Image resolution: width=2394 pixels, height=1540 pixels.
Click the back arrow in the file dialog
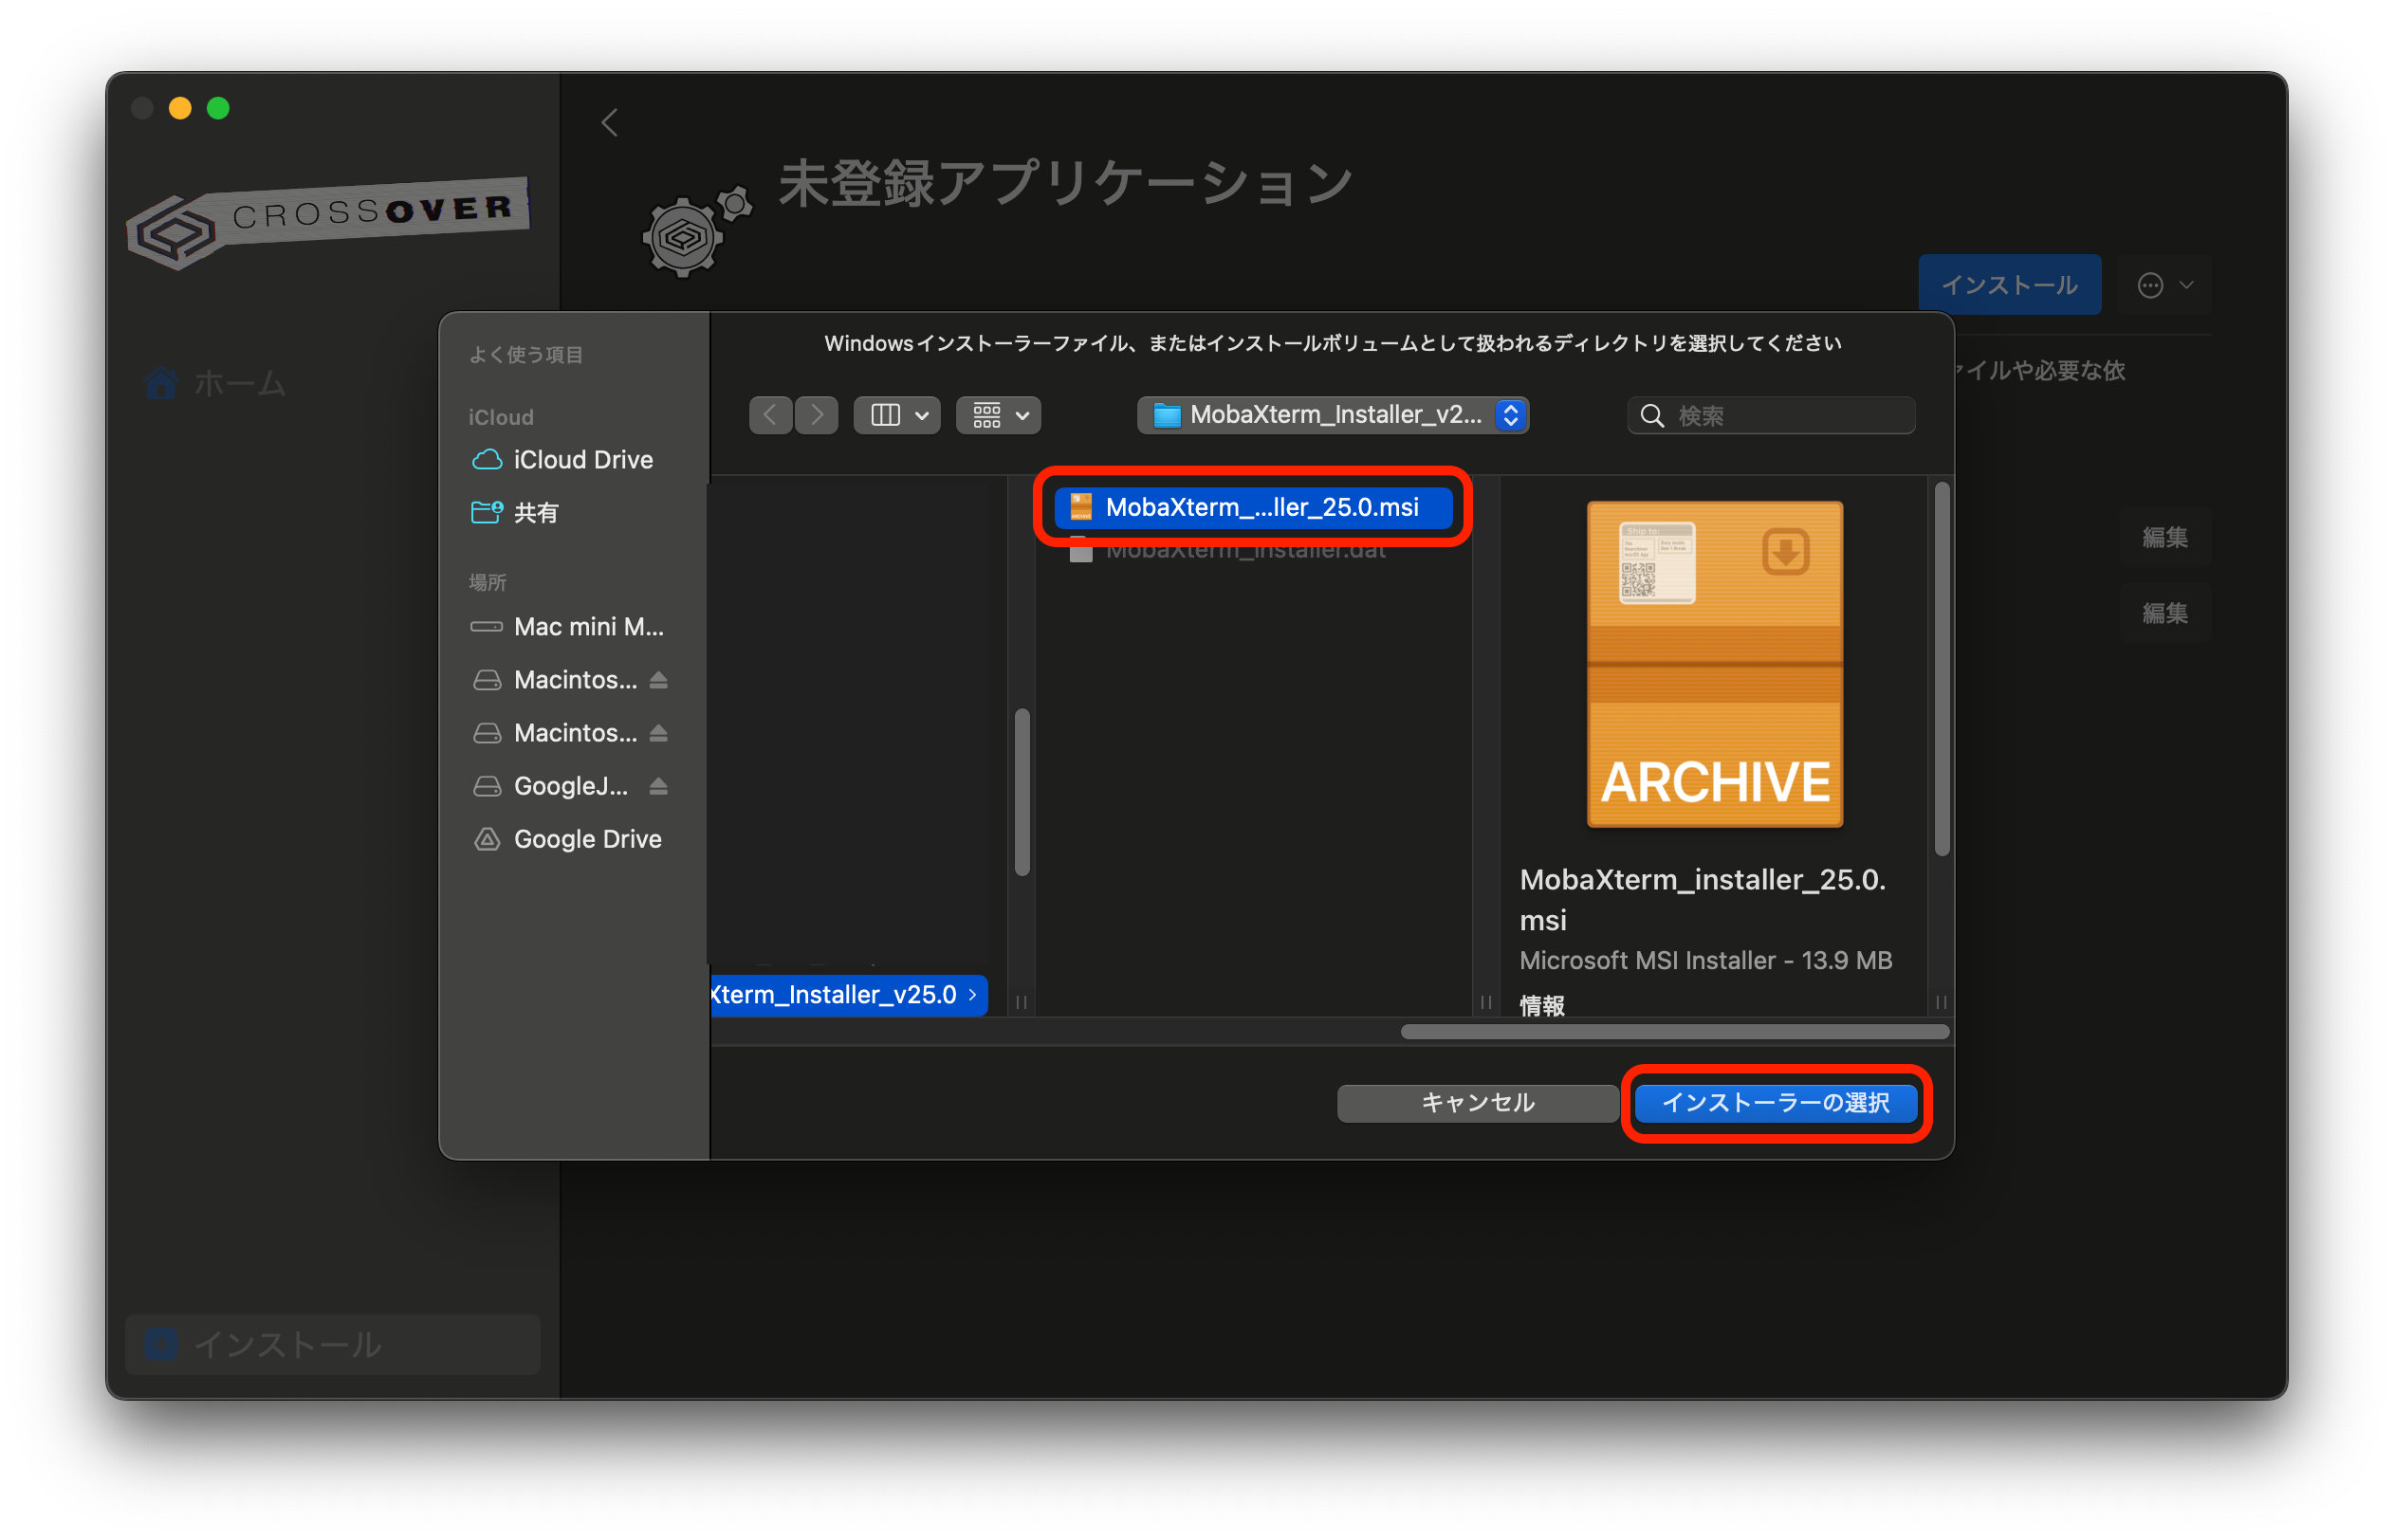769,415
